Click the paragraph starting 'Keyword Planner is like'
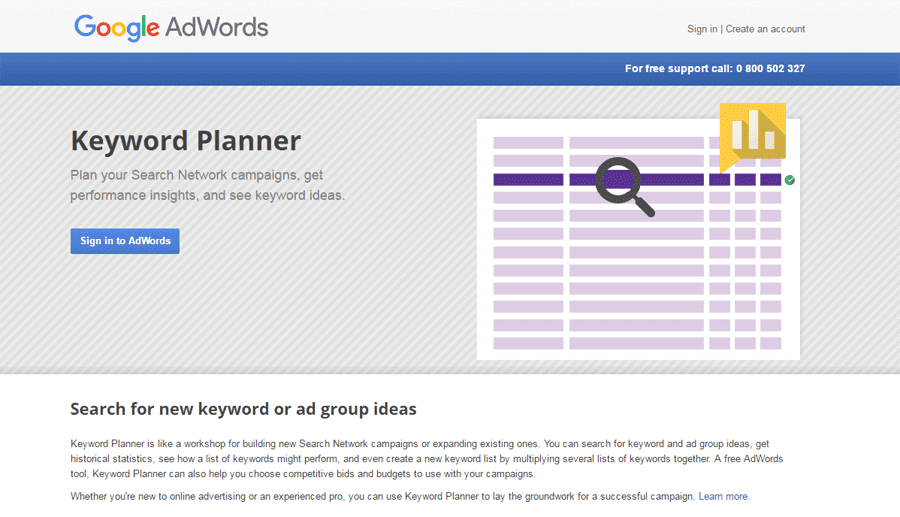Screen dimensions: 900x517 (420, 458)
